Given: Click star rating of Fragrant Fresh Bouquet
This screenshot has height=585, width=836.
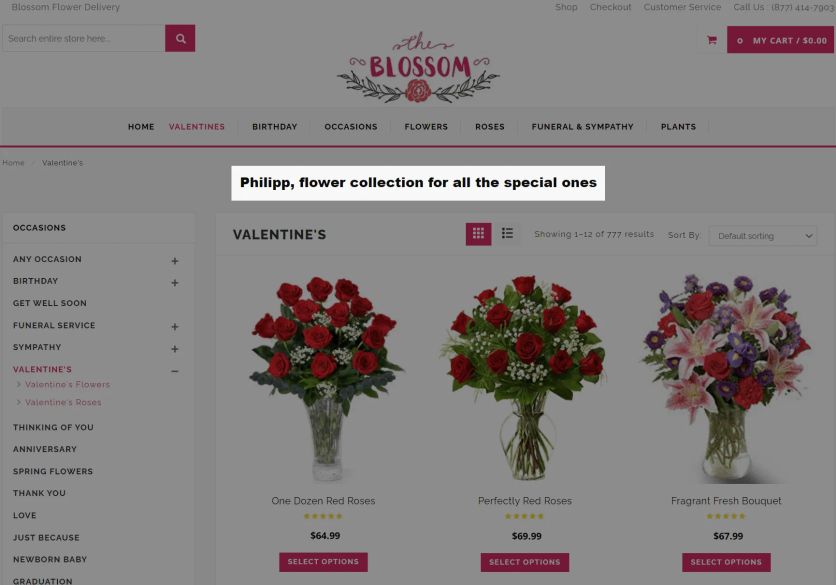Looking at the screenshot, I should [x=726, y=516].
